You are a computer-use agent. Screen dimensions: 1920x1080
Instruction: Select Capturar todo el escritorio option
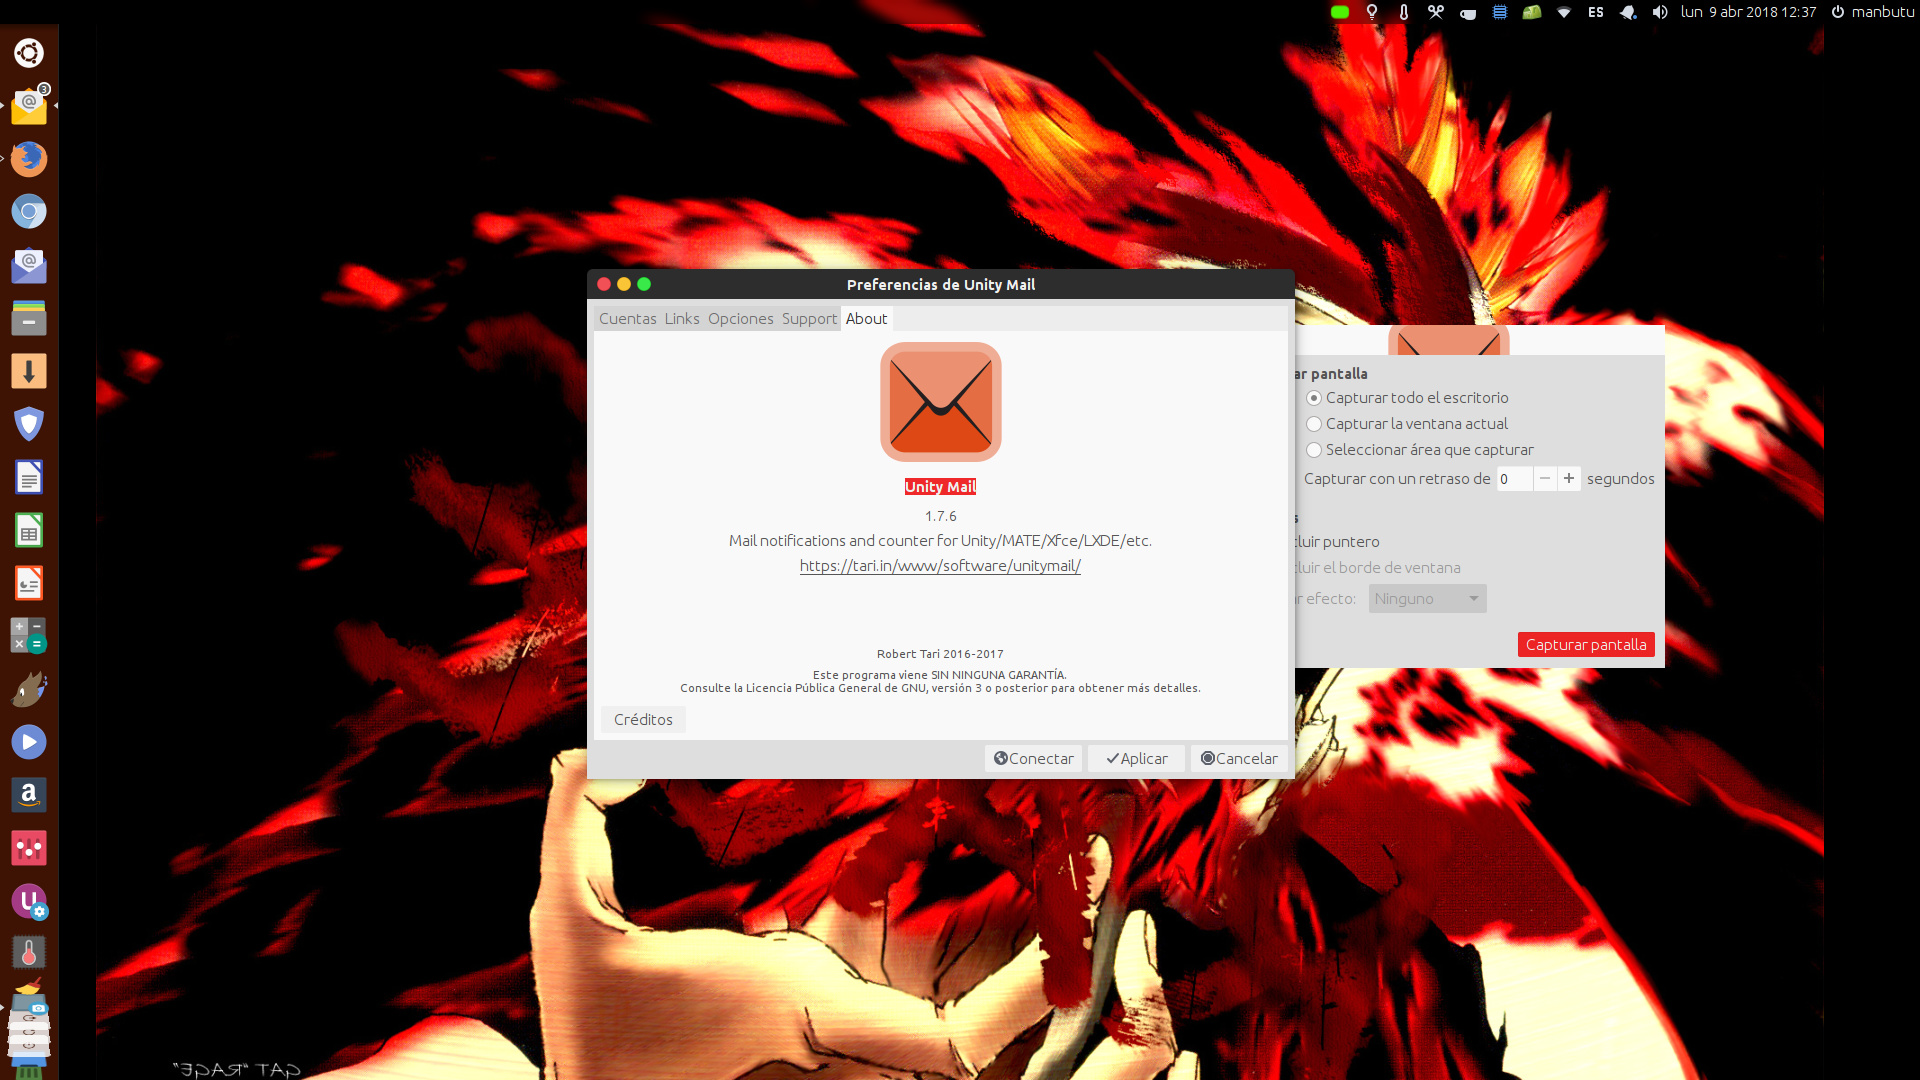1314,398
